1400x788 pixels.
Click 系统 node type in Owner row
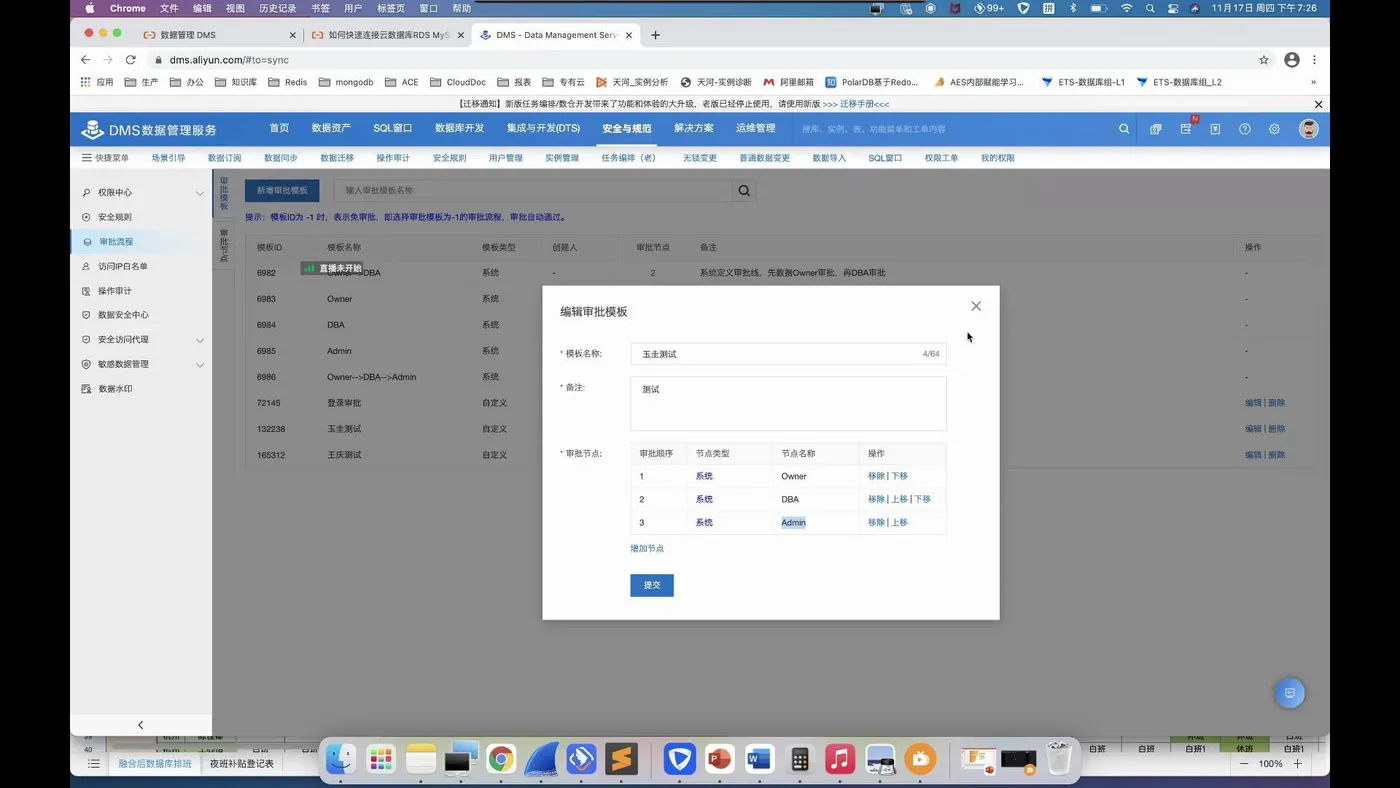704,476
